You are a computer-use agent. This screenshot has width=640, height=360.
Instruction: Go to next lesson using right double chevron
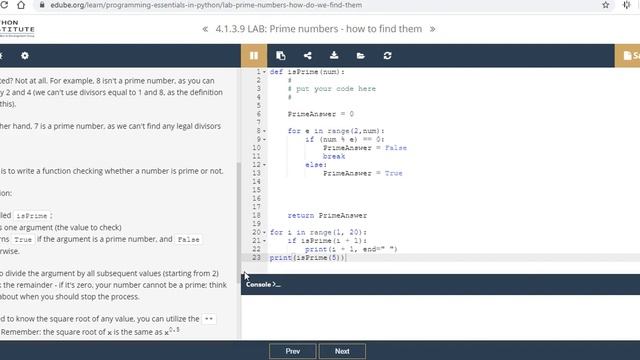(x=432, y=29)
